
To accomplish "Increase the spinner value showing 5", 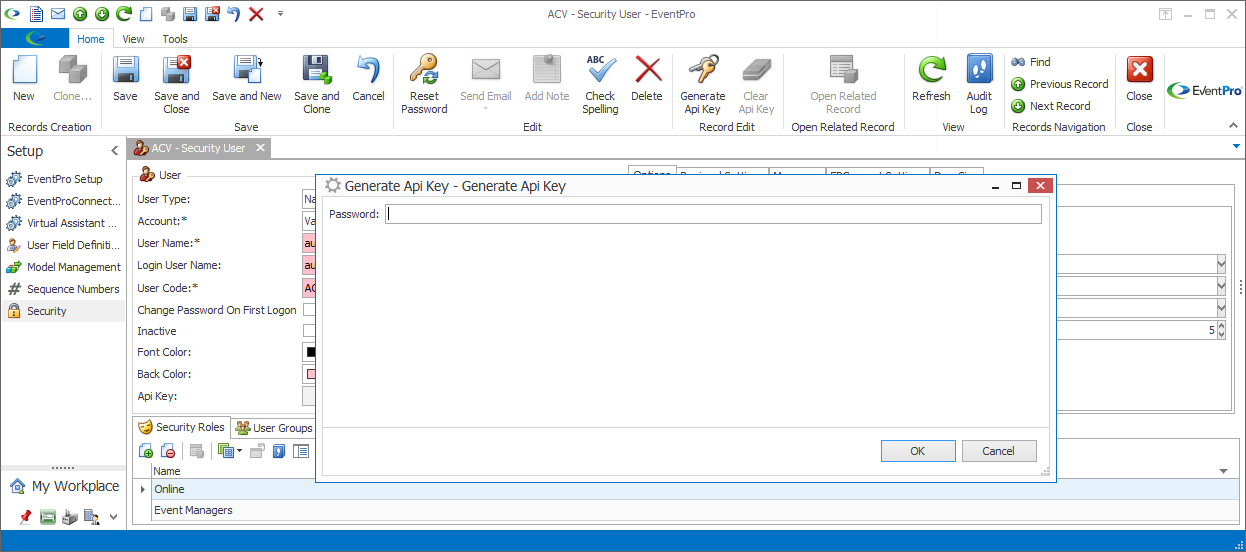I will pos(1221,325).
